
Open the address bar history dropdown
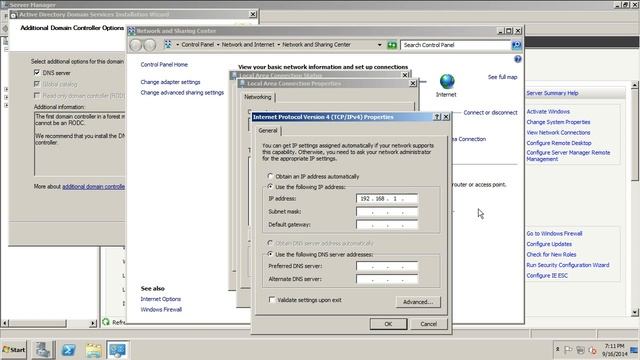[x=380, y=45]
